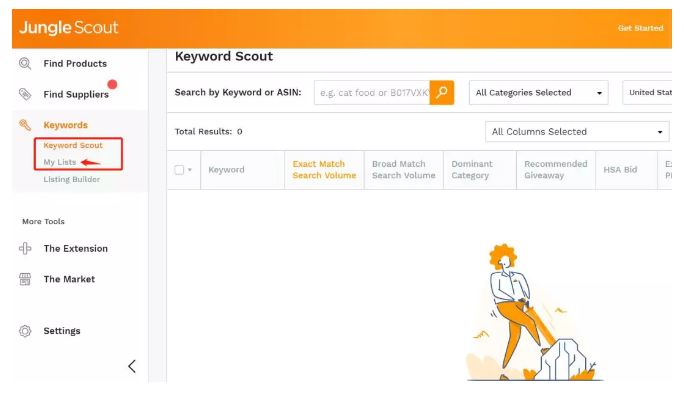Click the keyword or ASIN search field
684x402 pixels.
(372, 92)
